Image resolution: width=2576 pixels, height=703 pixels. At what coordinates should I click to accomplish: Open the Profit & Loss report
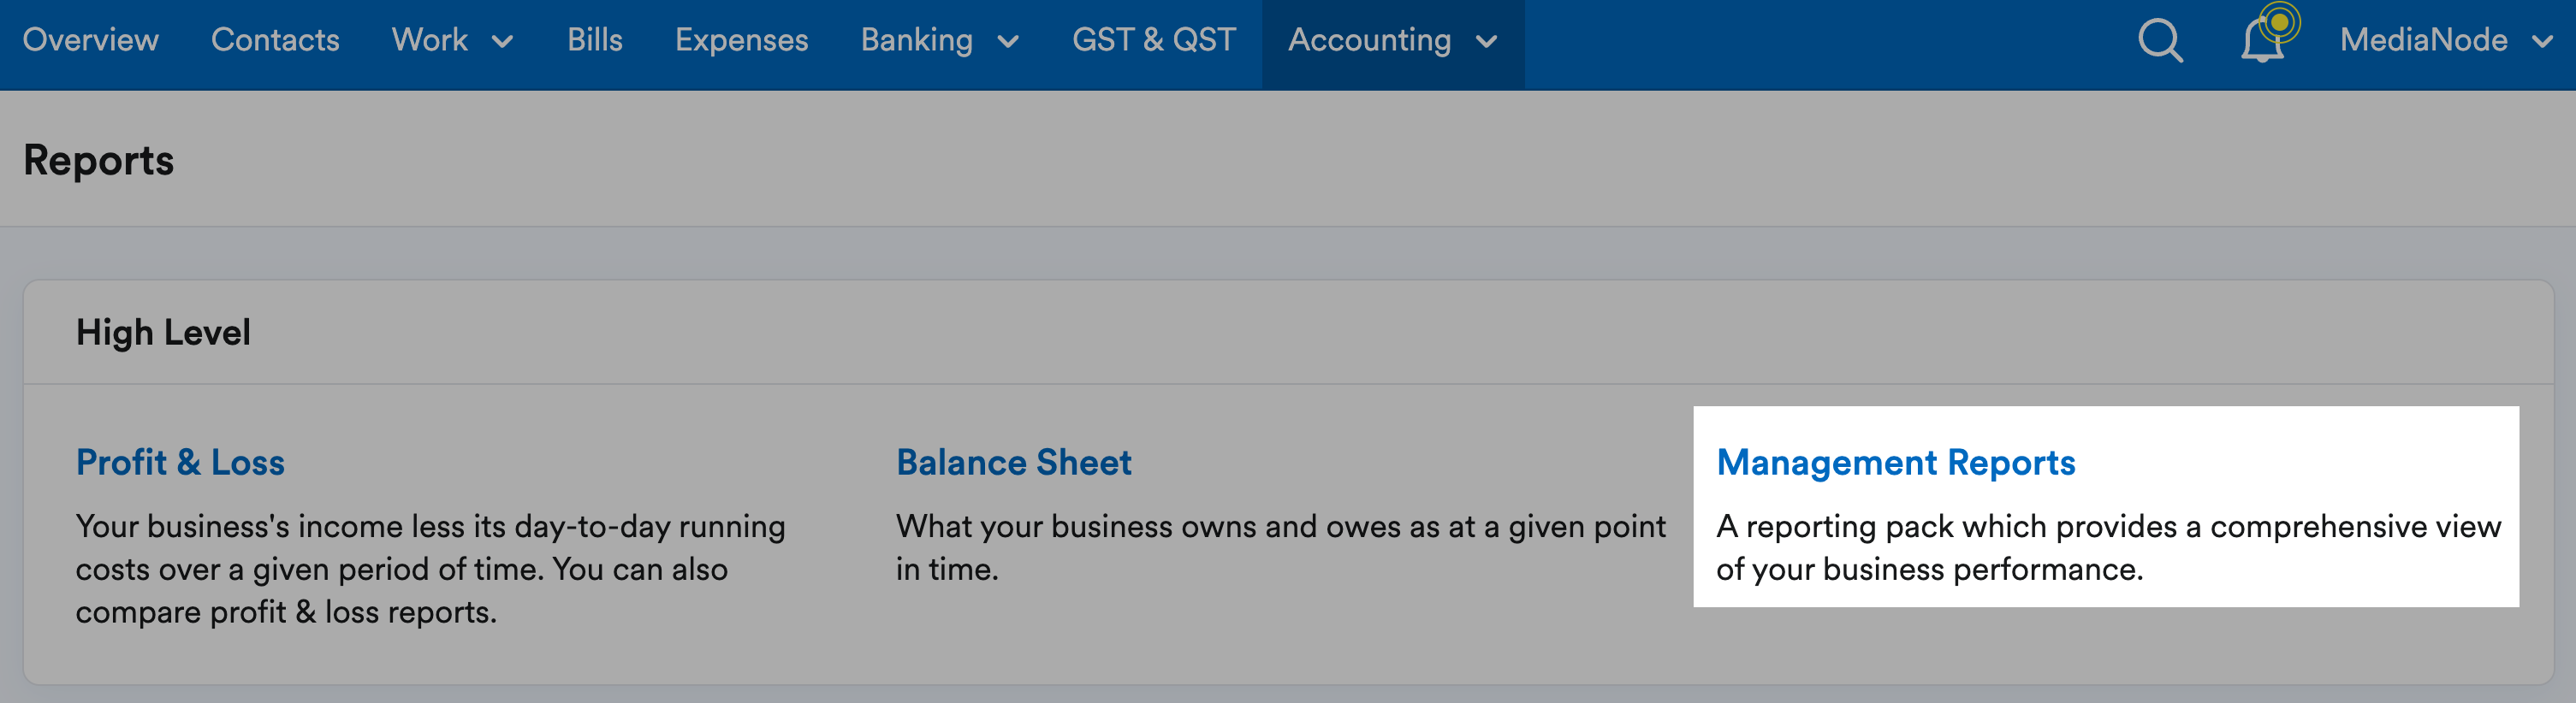pyautogui.click(x=180, y=462)
